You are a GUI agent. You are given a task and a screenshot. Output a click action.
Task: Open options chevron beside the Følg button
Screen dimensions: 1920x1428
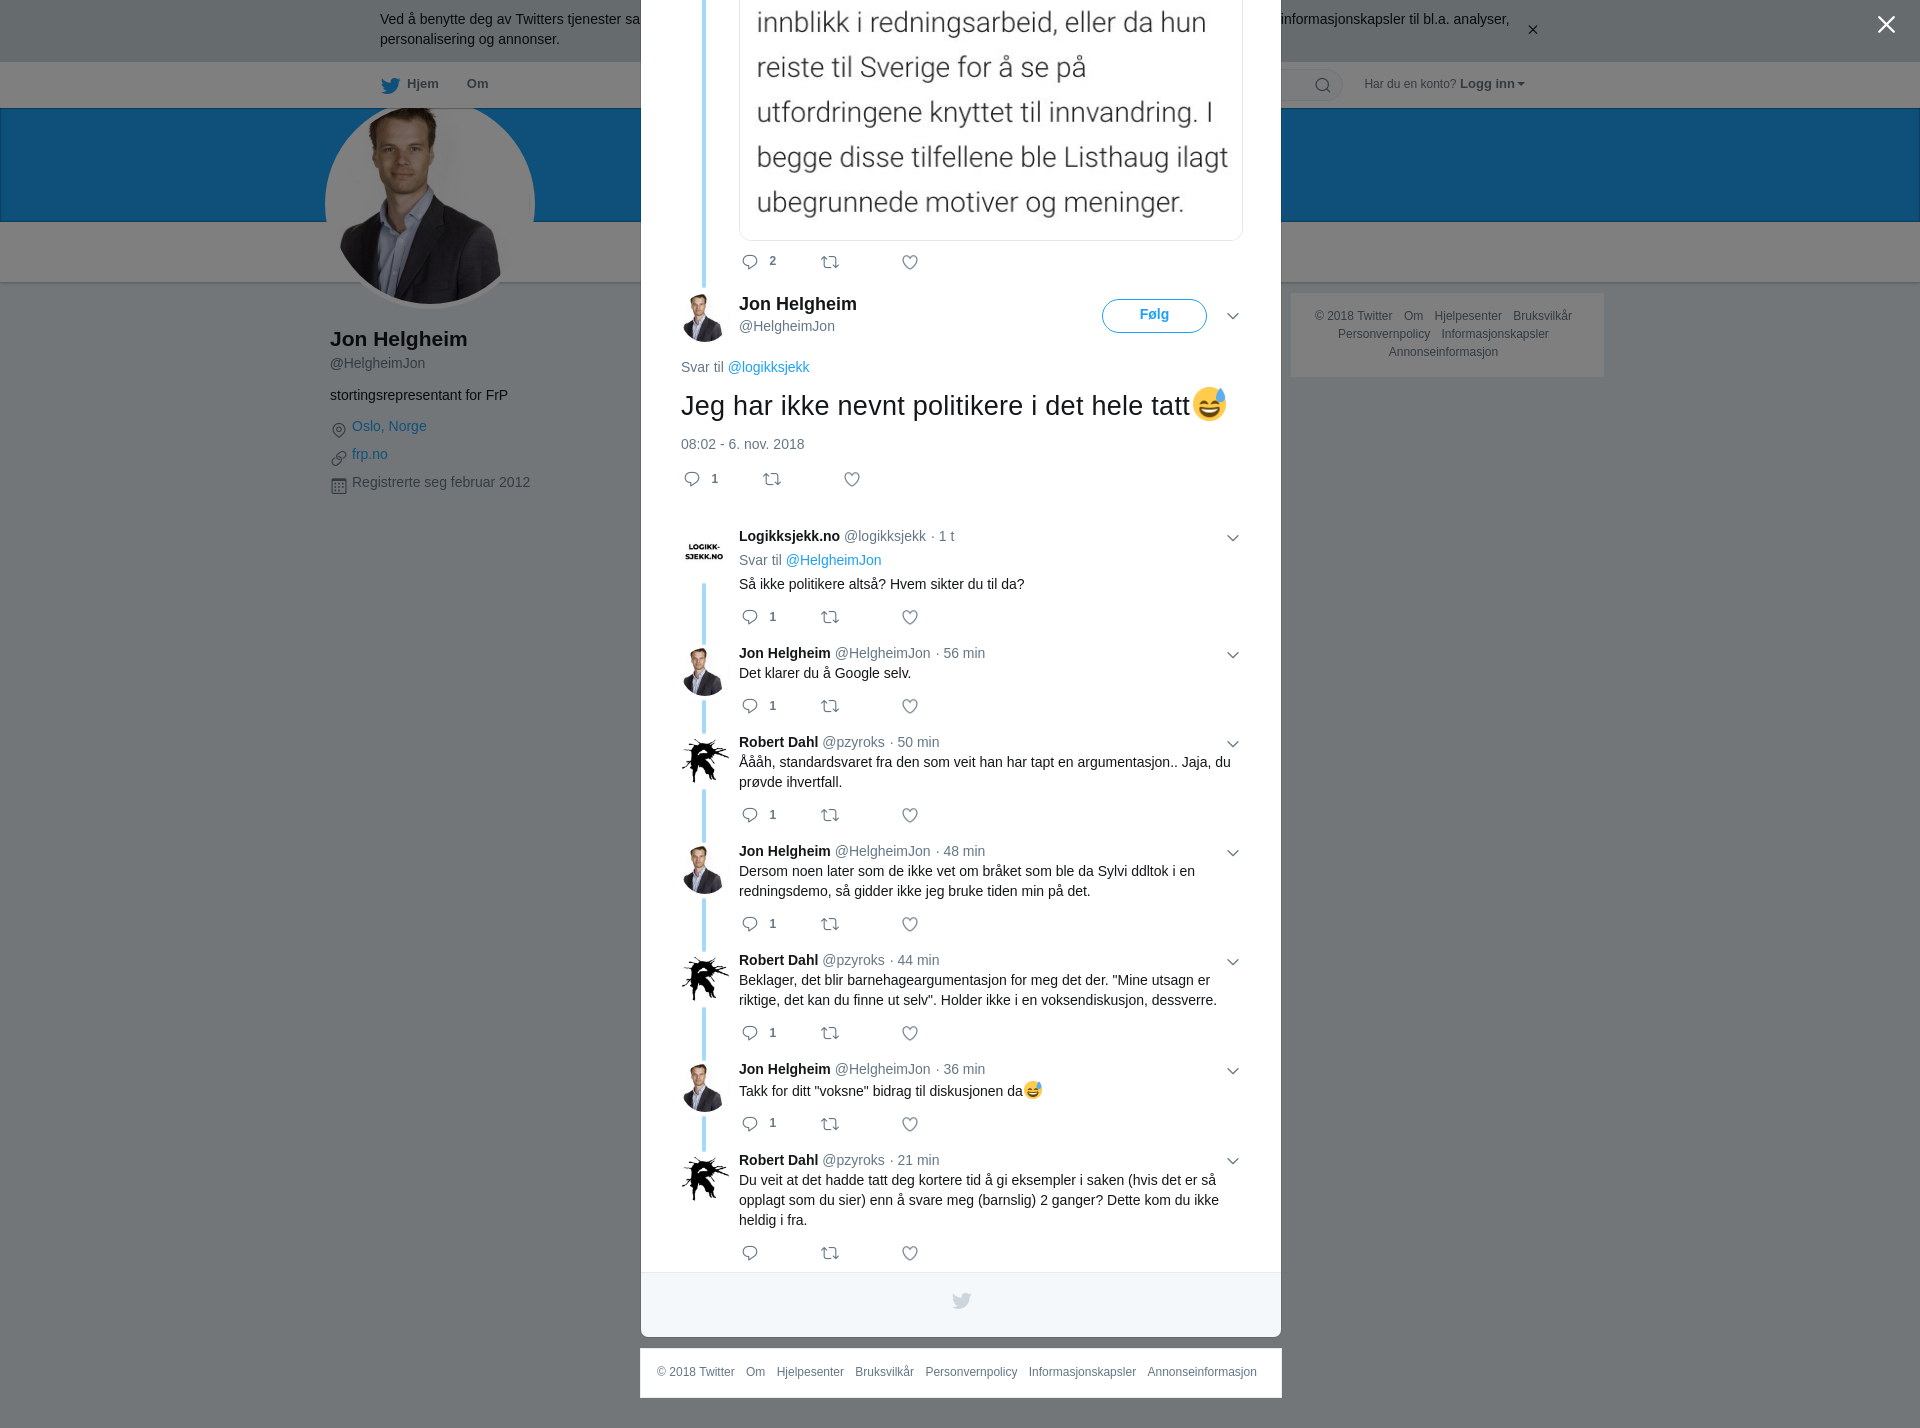(1233, 316)
